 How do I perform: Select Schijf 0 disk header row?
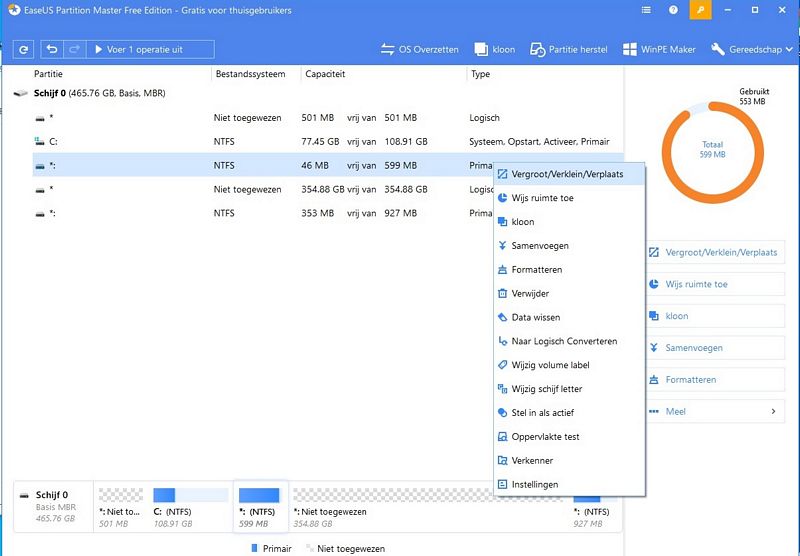[x=318, y=93]
